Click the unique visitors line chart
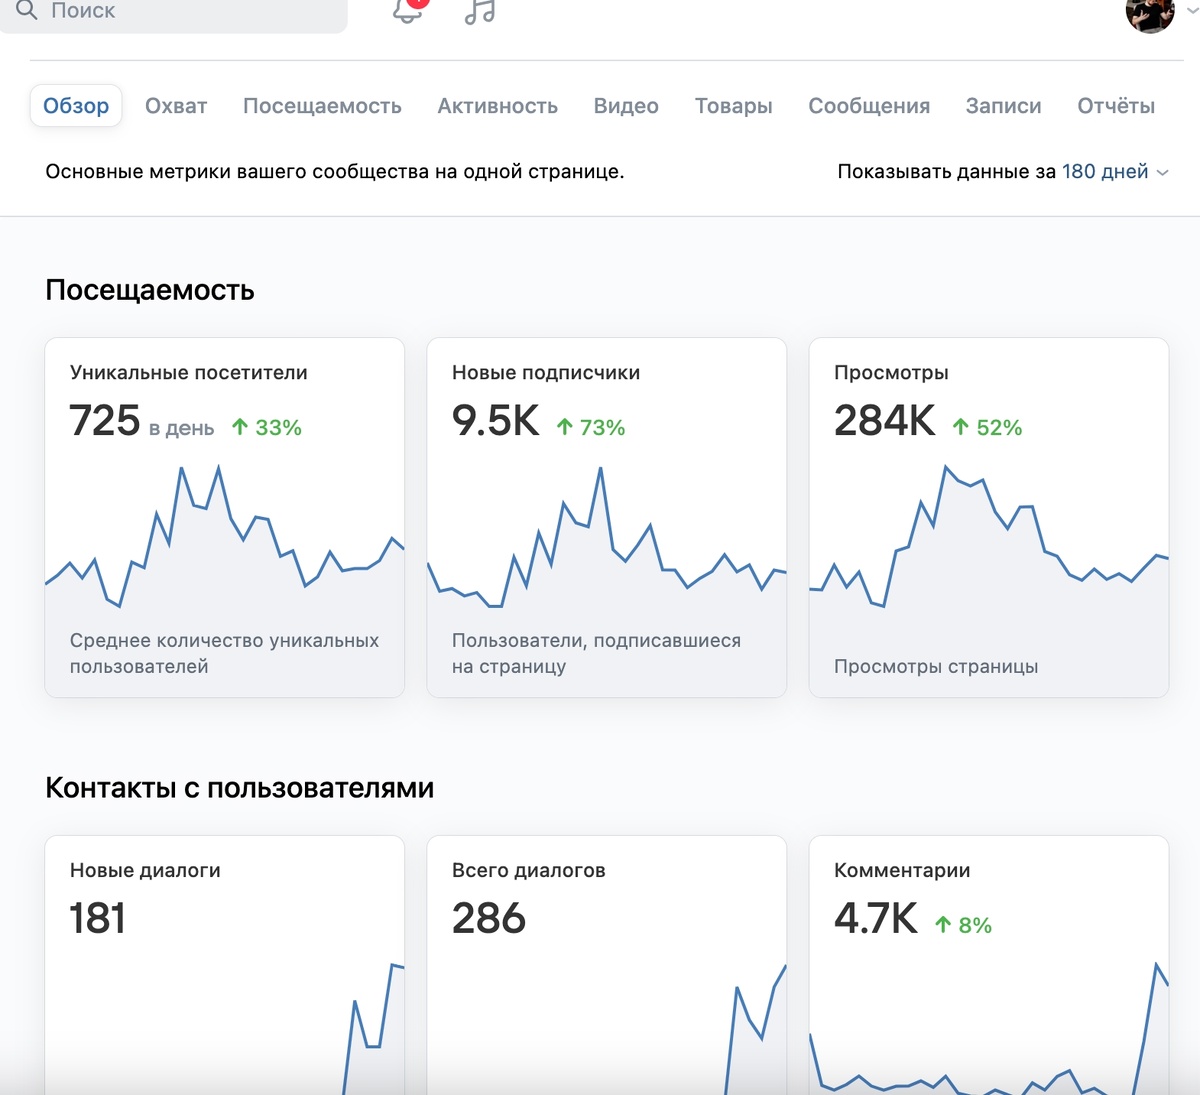Image resolution: width=1200 pixels, height=1095 pixels. point(225,537)
